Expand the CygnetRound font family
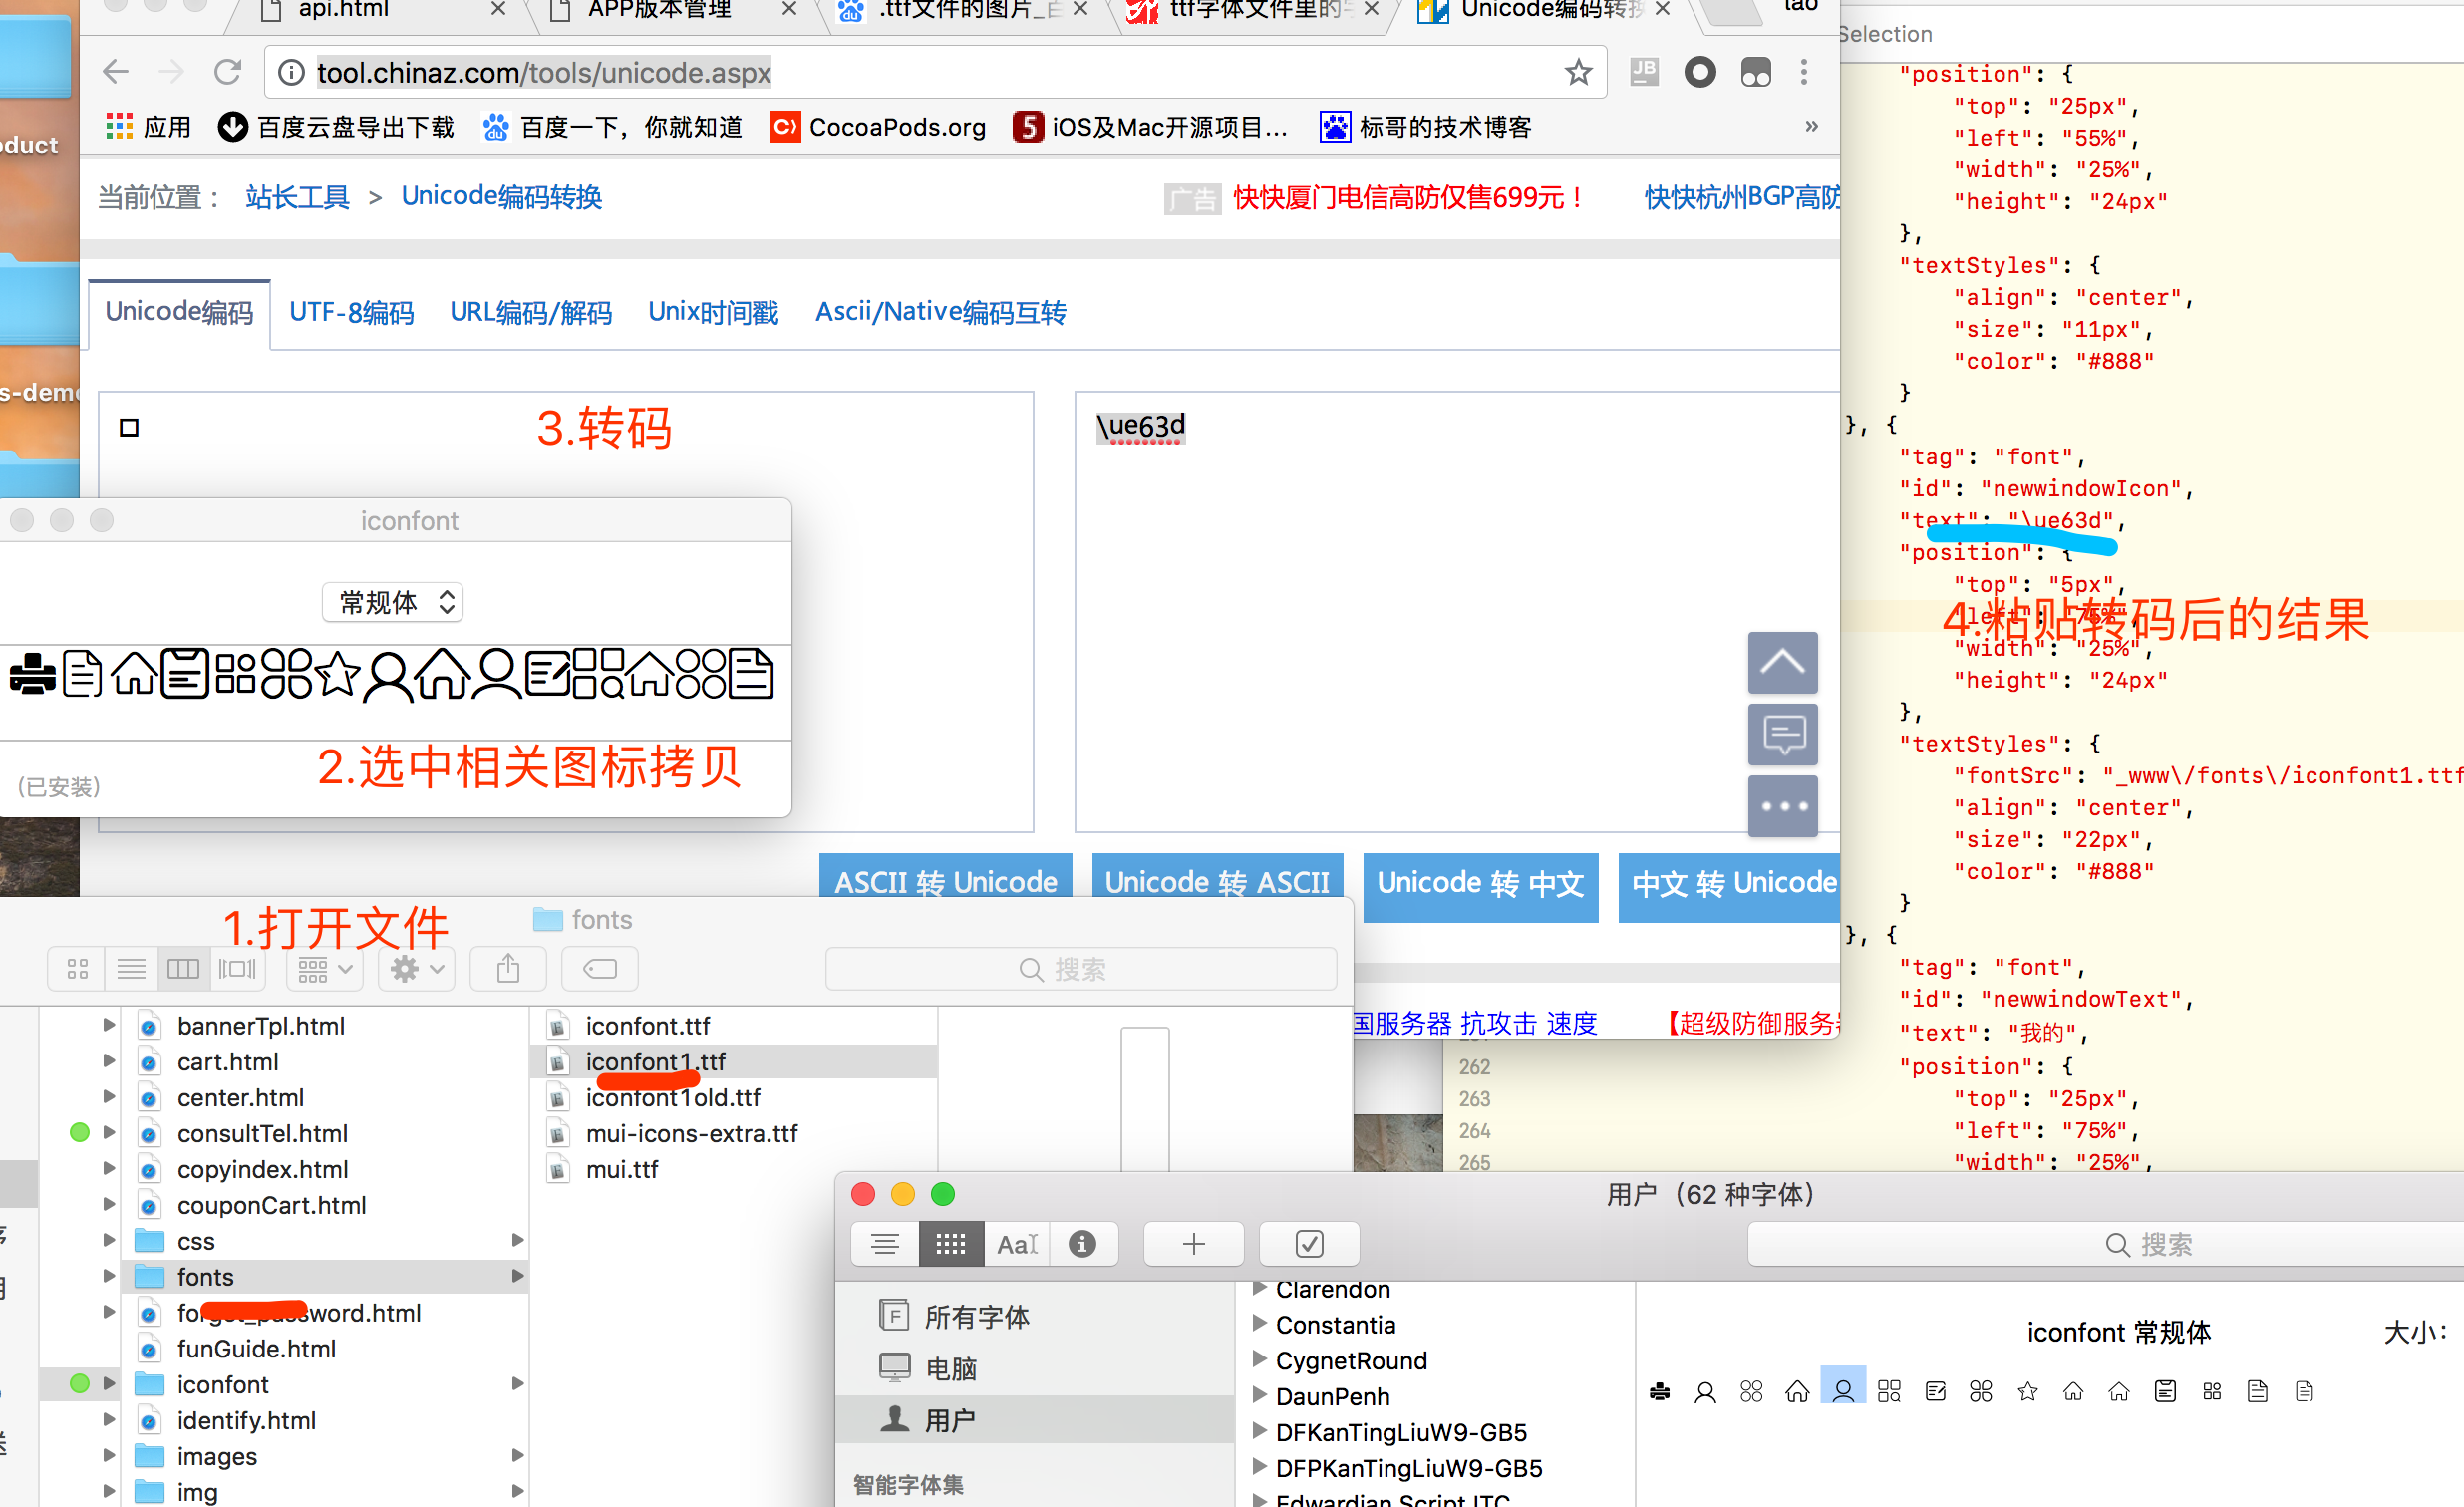This screenshot has width=2464, height=1507. tap(1260, 1360)
